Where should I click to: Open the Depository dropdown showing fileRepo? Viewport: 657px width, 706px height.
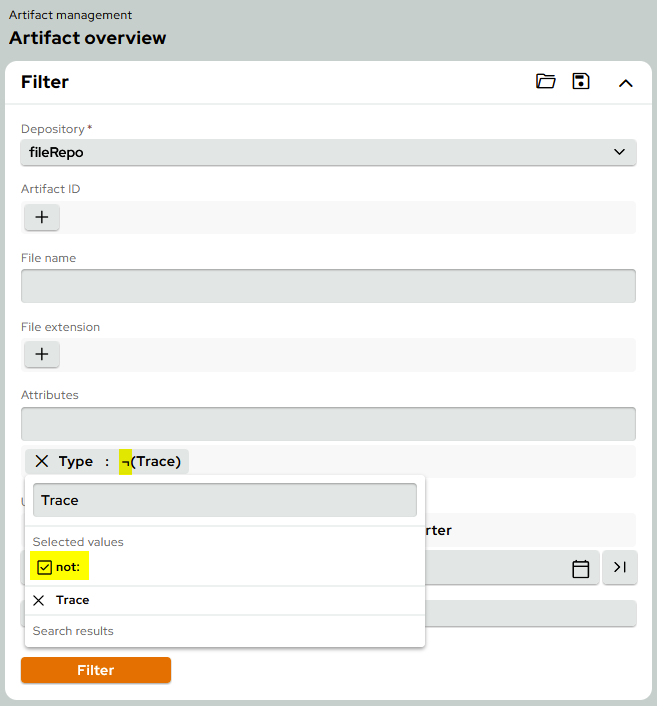pyautogui.click(x=328, y=152)
